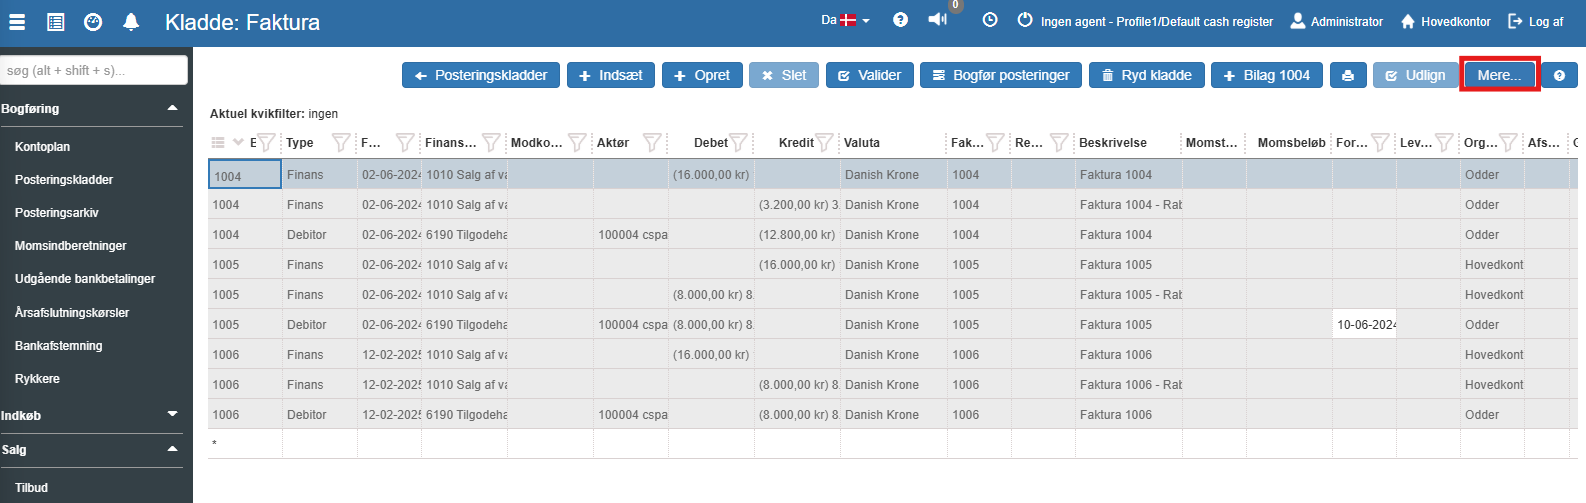Open filter for the Debet column
The image size is (1586, 503).
(738, 143)
